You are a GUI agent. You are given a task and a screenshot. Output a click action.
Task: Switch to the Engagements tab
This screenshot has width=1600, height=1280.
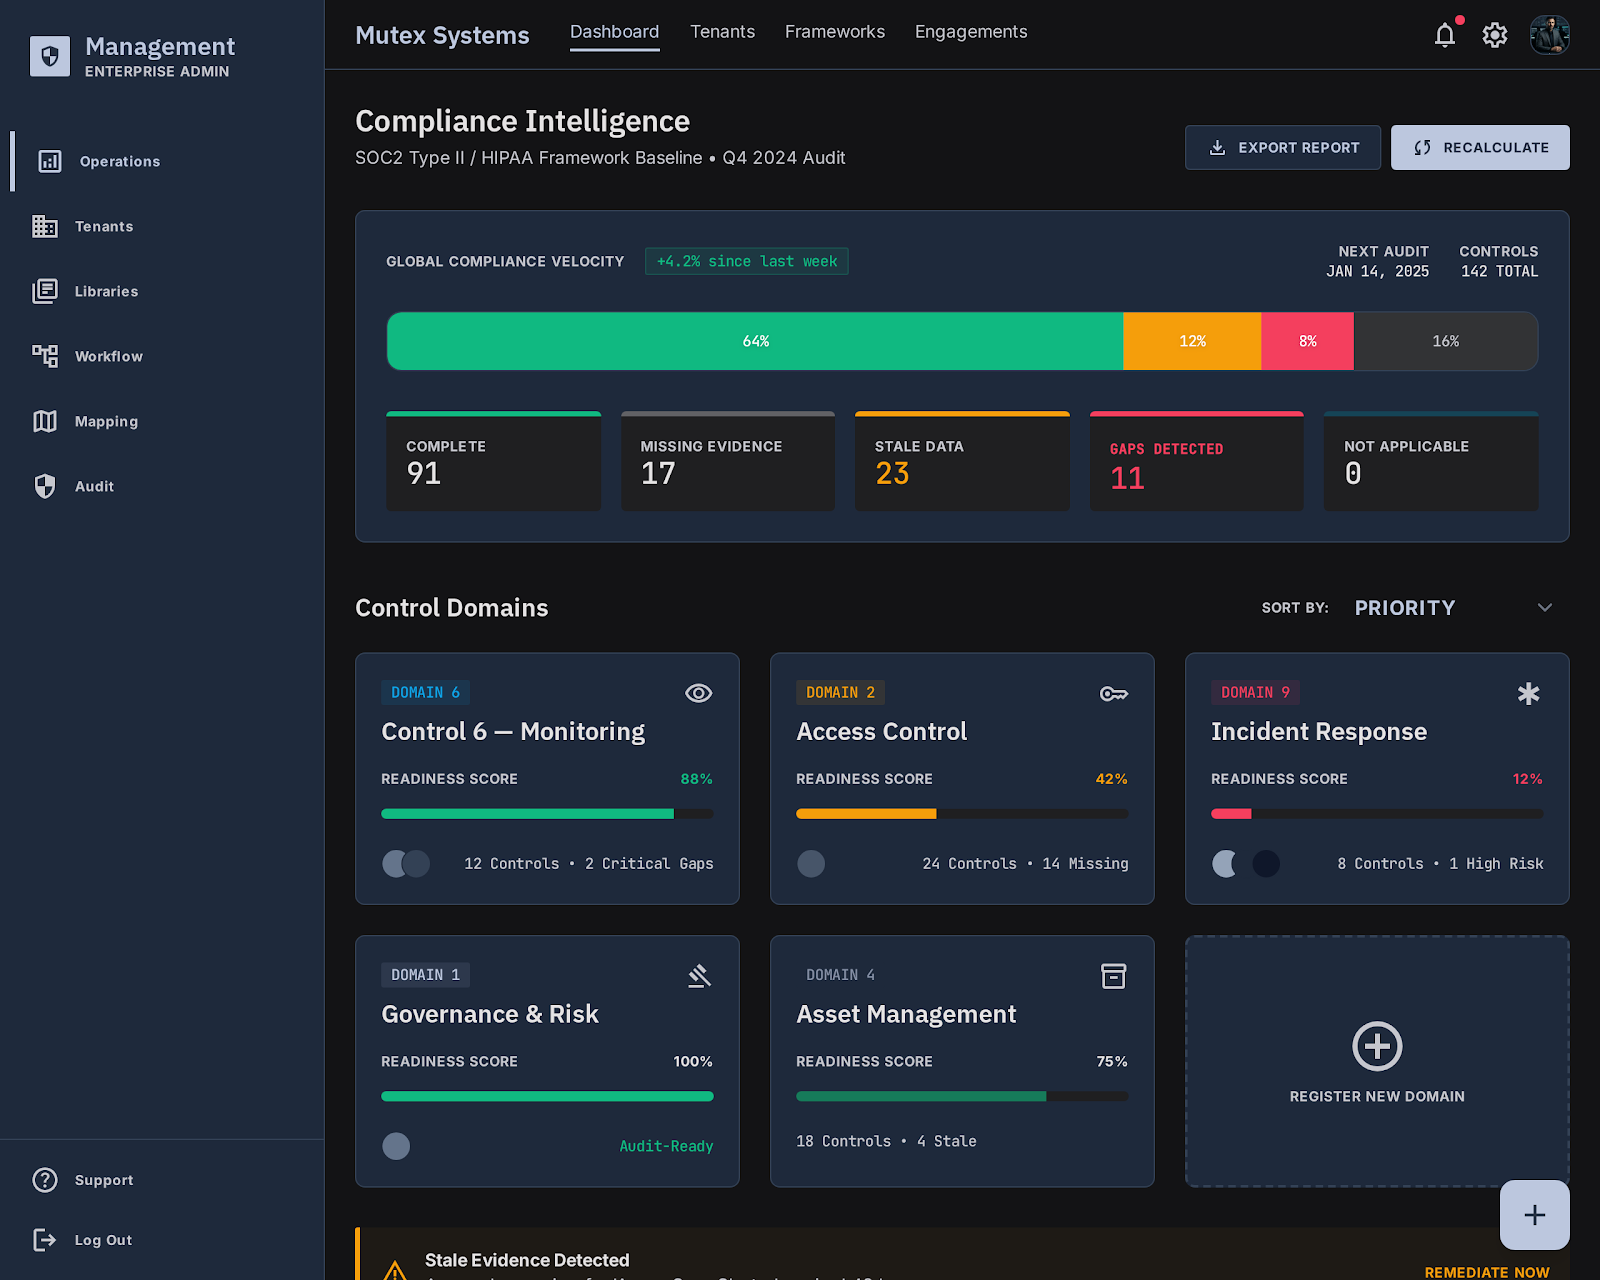(x=971, y=32)
